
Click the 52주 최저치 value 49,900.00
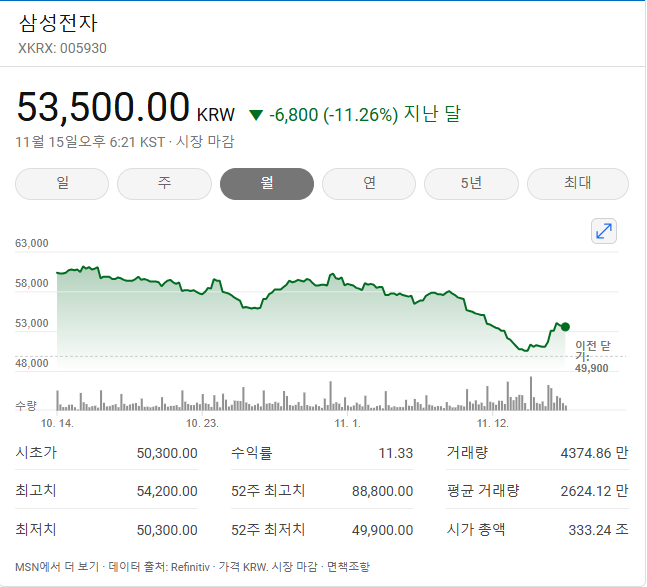[x=383, y=530]
